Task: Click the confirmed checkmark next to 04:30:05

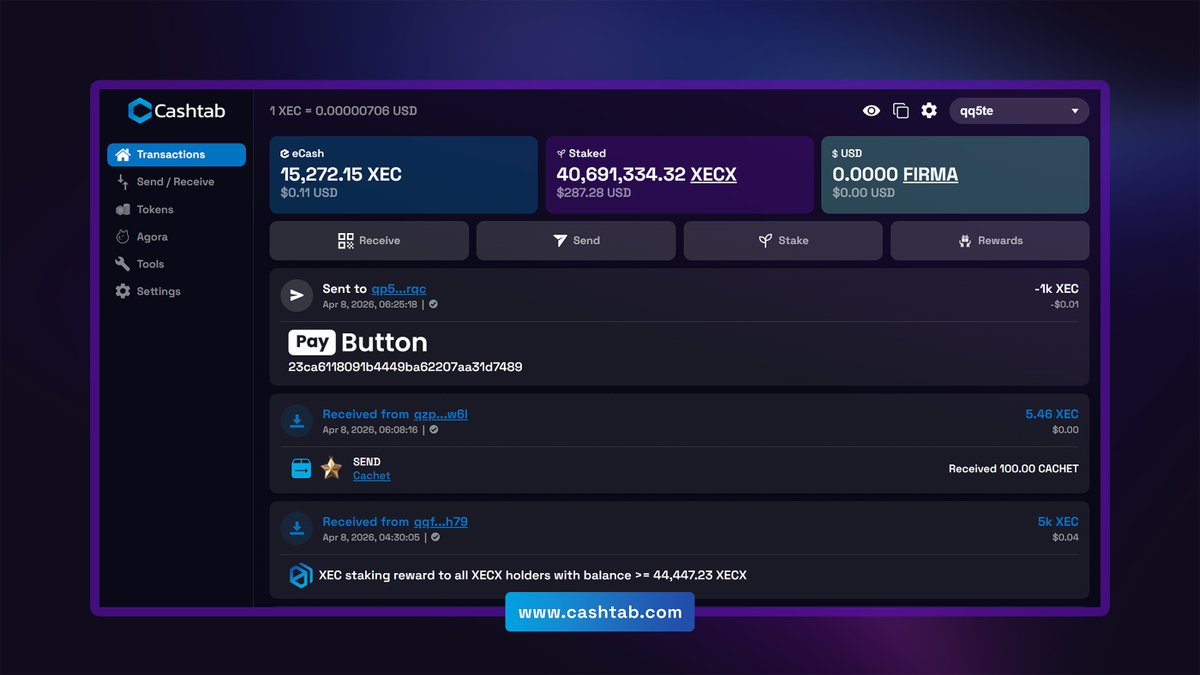Action: click(x=435, y=538)
